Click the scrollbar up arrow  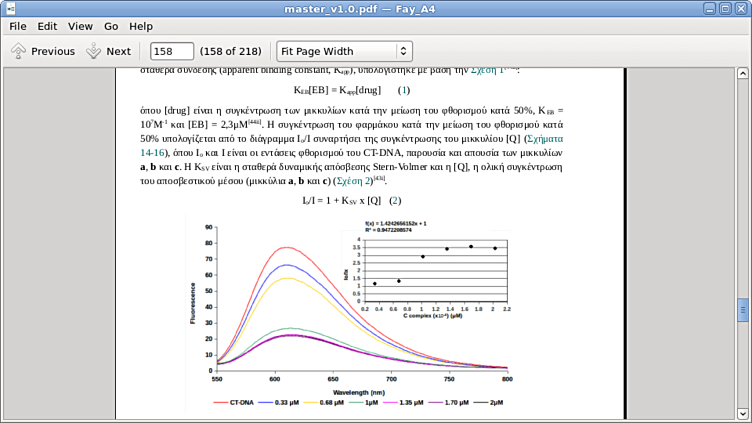(x=743, y=74)
